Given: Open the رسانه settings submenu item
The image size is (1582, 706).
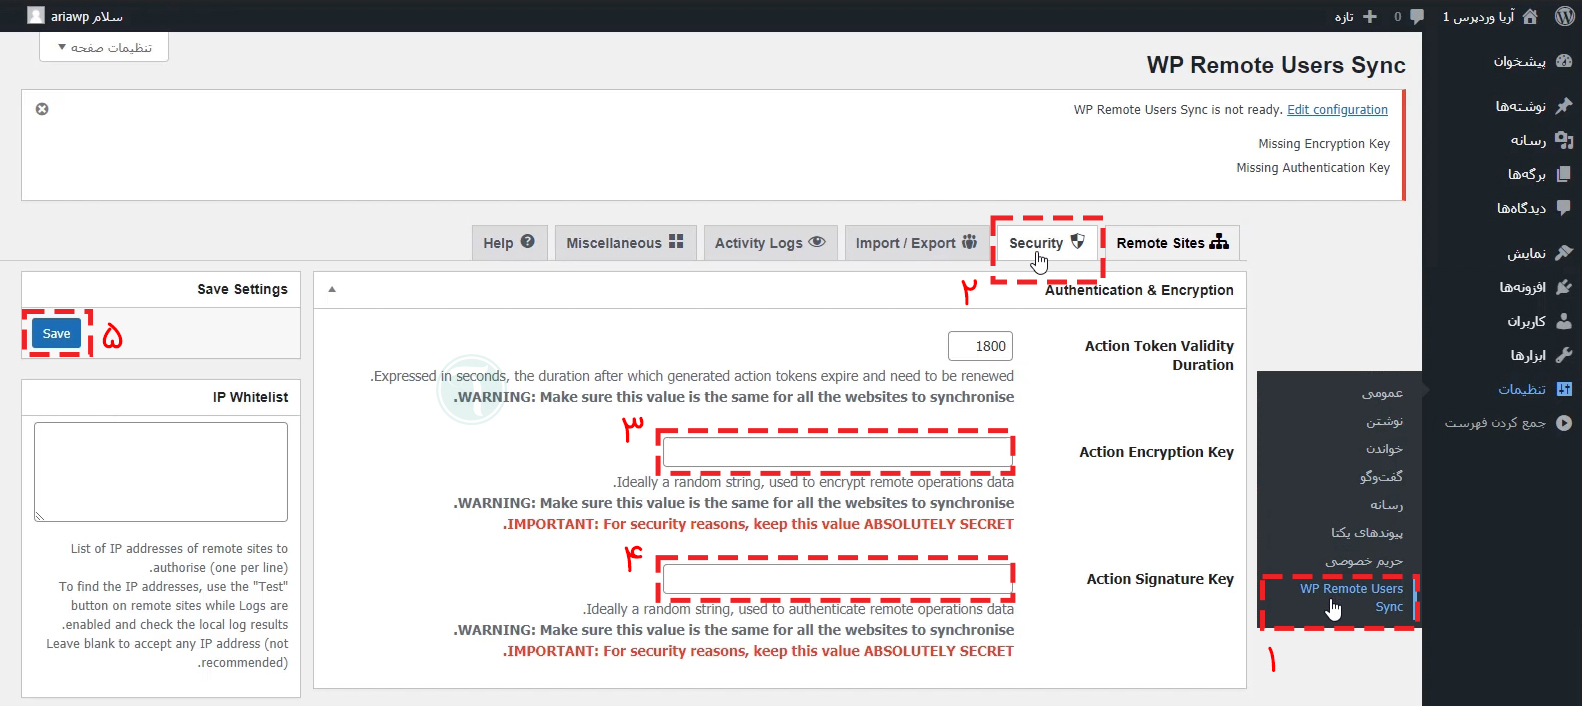Looking at the screenshot, I should point(1386,505).
